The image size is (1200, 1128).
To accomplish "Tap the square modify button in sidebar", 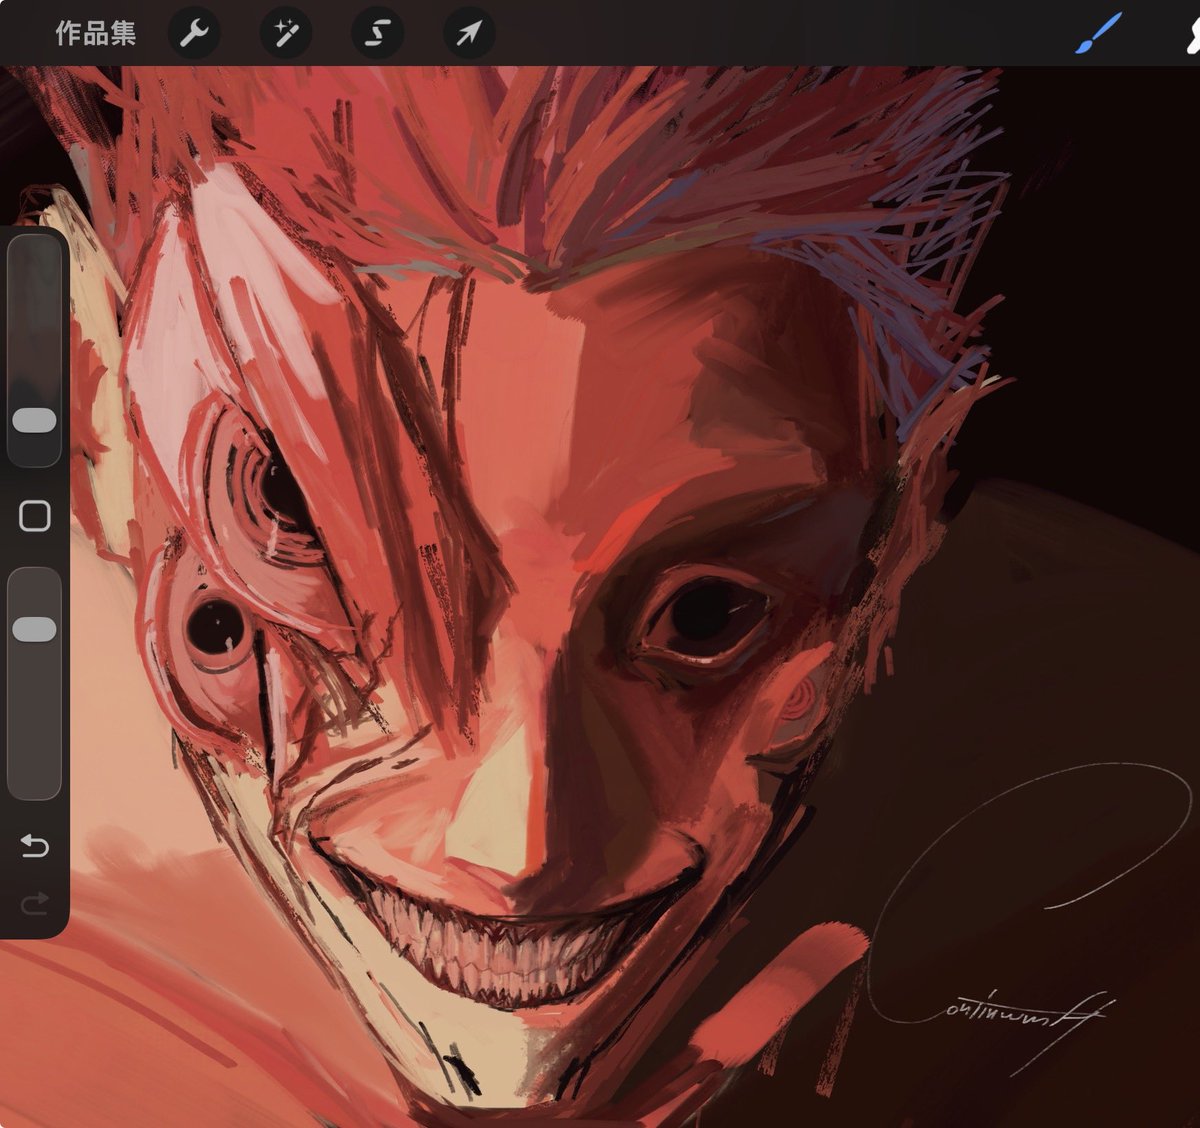I will (35, 516).
